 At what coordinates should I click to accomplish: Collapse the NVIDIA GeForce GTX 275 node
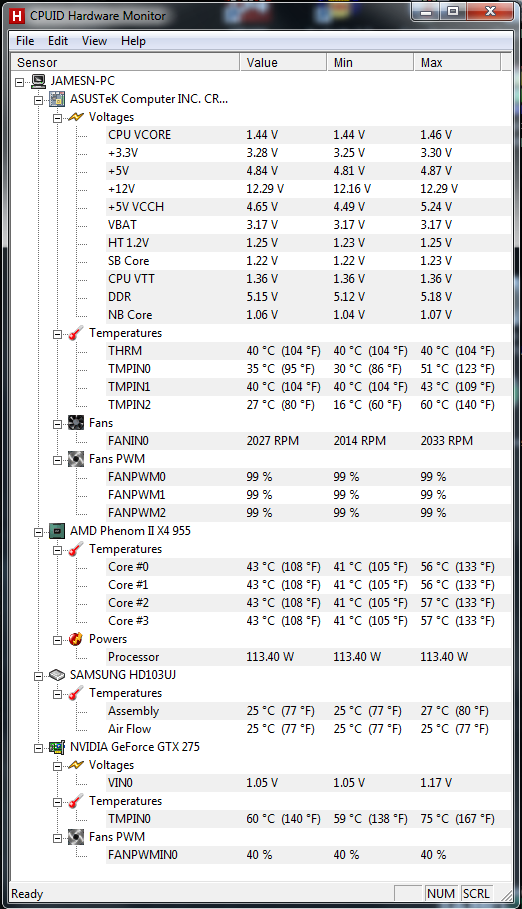38,748
